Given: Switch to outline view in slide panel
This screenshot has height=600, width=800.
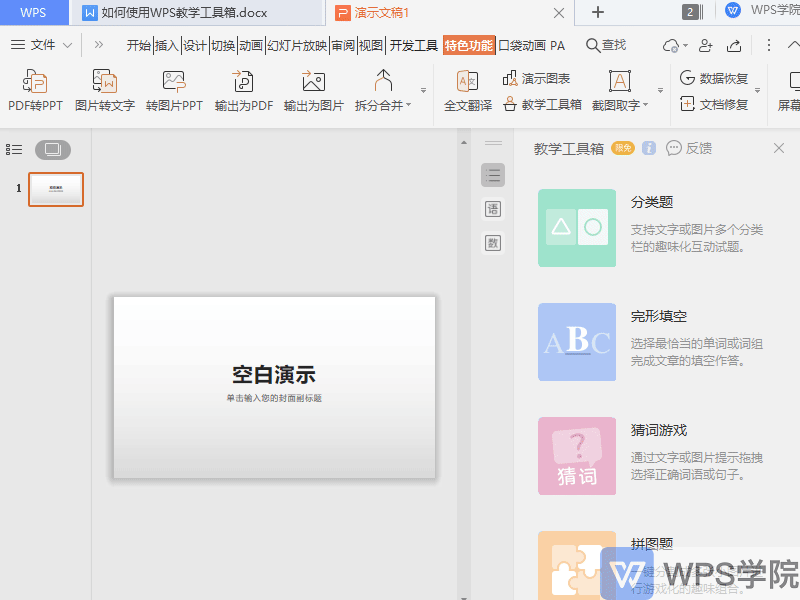Looking at the screenshot, I should point(14,150).
